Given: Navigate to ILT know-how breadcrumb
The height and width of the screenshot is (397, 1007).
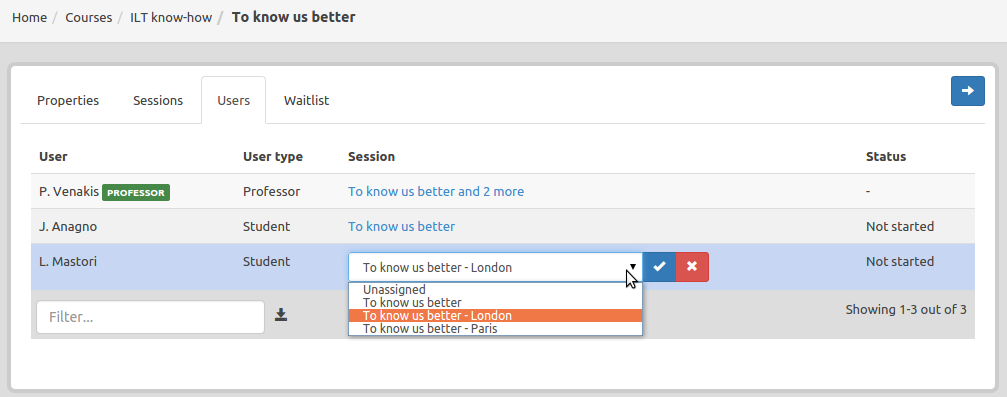Looking at the screenshot, I should (x=171, y=17).
